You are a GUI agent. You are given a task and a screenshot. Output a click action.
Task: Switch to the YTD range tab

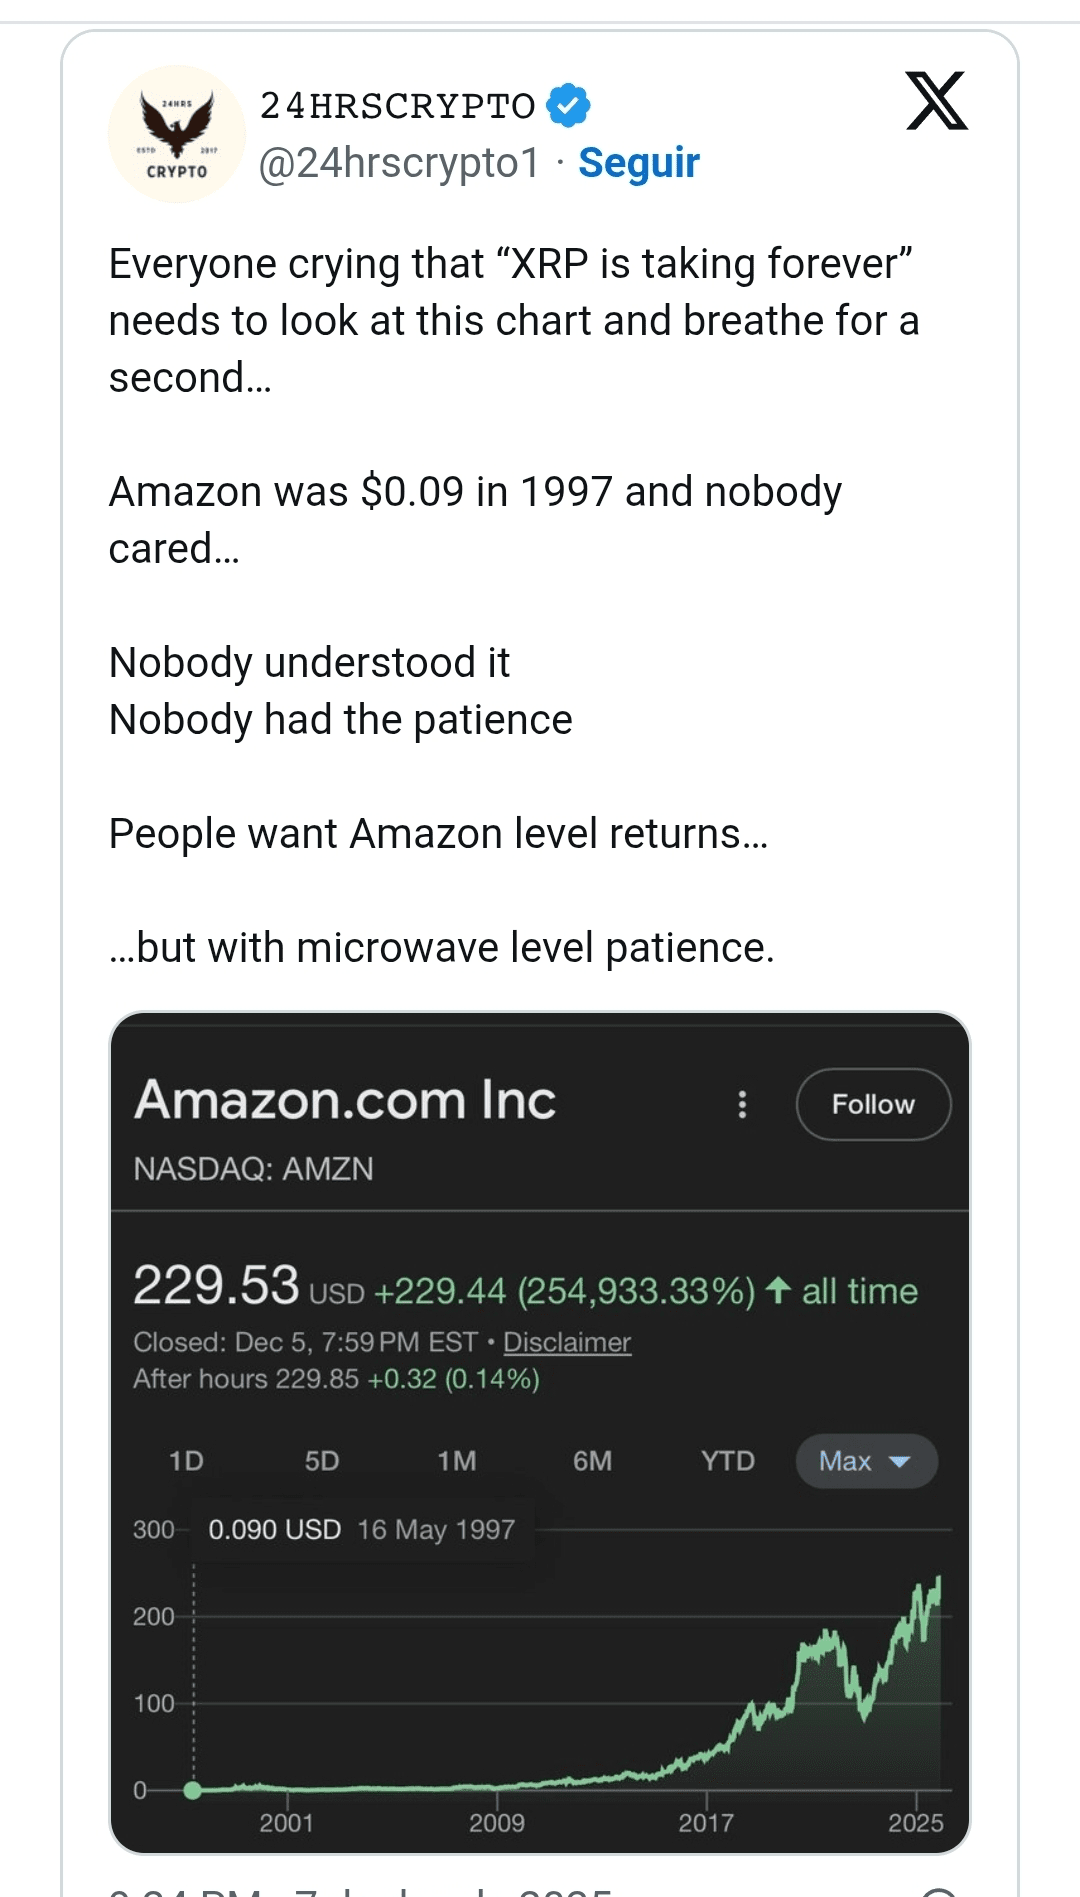(727, 1461)
